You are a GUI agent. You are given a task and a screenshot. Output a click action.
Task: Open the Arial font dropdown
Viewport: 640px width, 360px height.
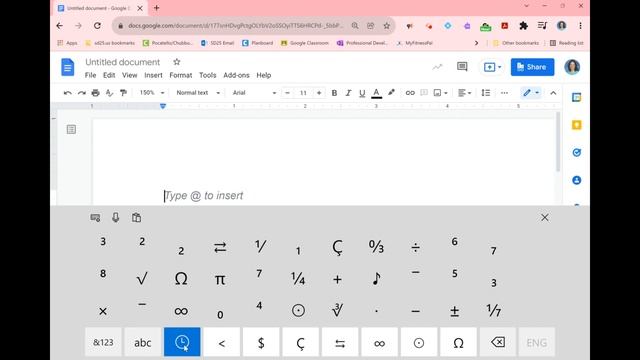(254, 93)
